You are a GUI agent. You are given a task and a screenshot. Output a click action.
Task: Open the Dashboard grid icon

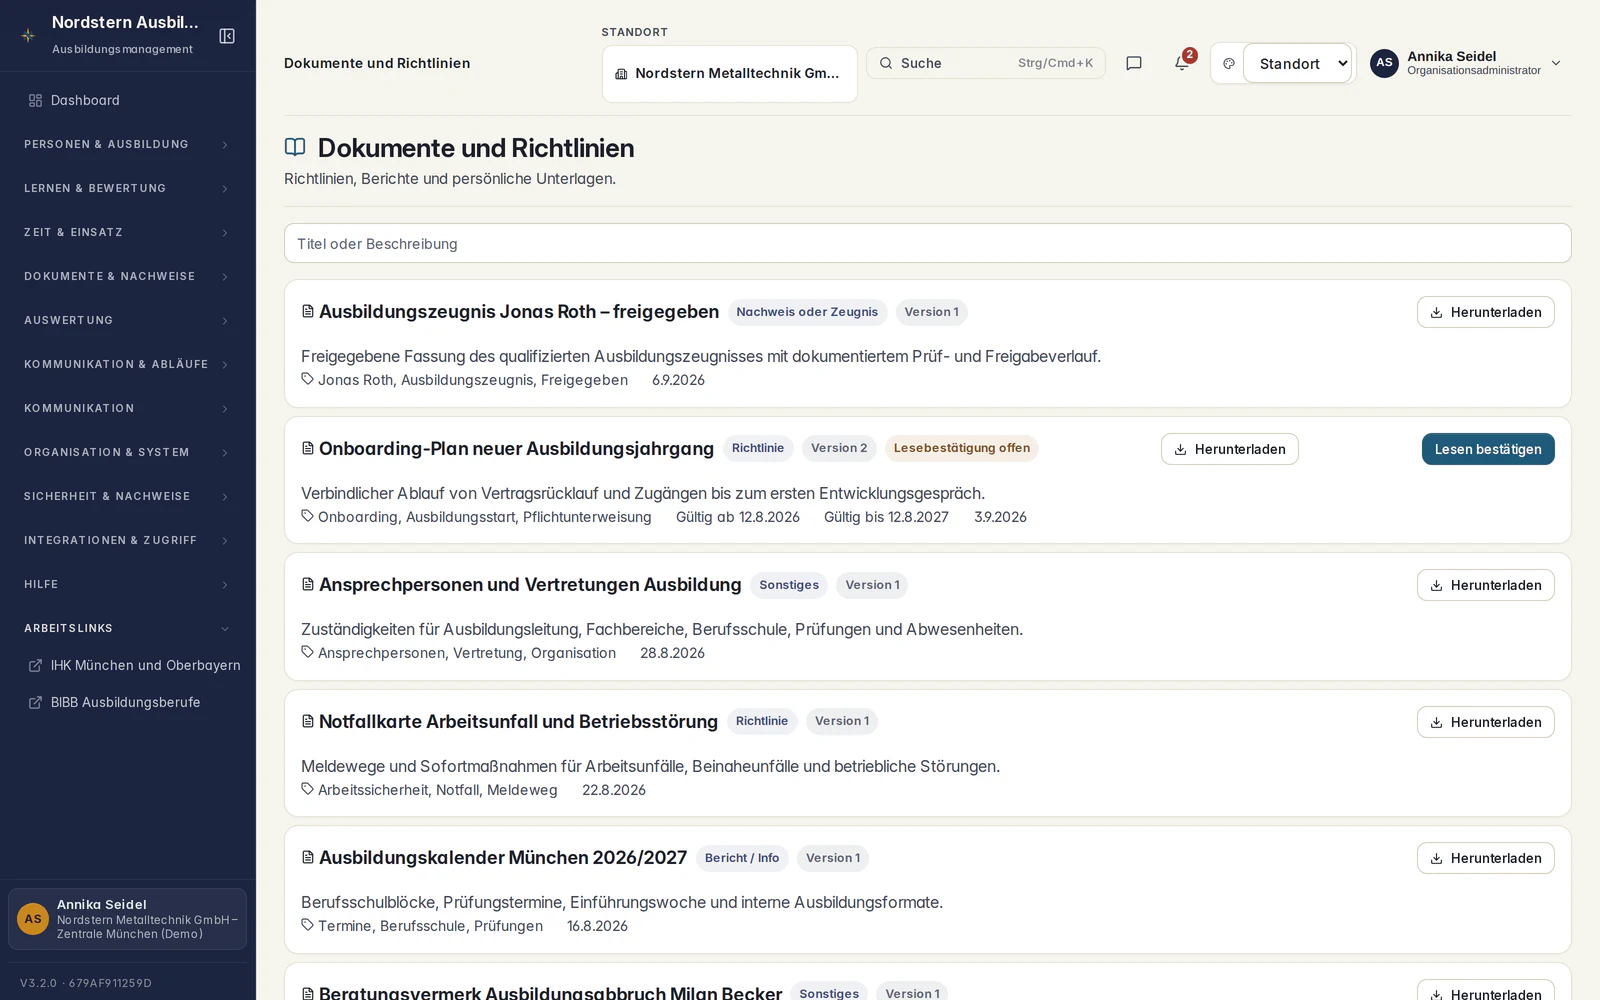coord(35,101)
